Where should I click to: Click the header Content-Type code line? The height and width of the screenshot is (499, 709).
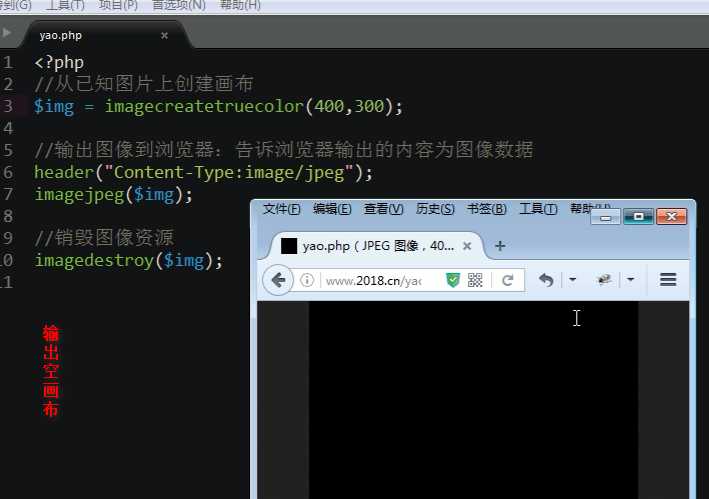click(203, 173)
